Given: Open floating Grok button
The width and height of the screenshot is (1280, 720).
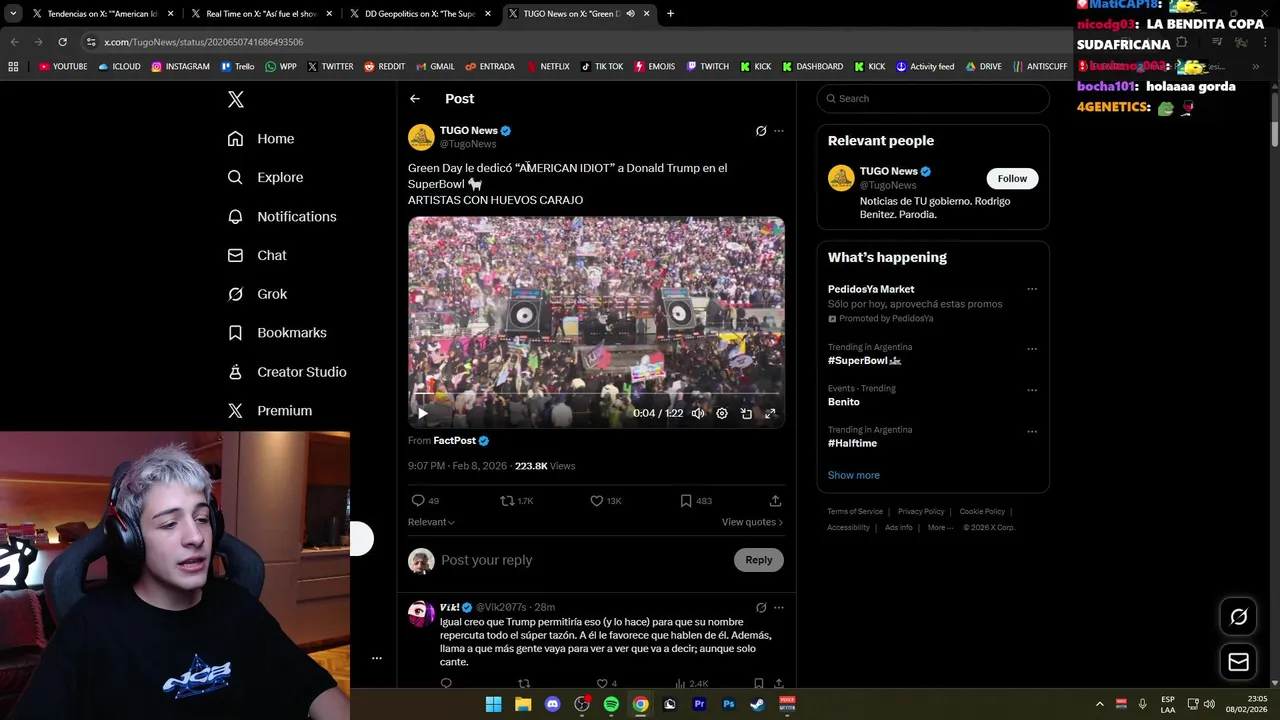Looking at the screenshot, I should coord(1238,617).
